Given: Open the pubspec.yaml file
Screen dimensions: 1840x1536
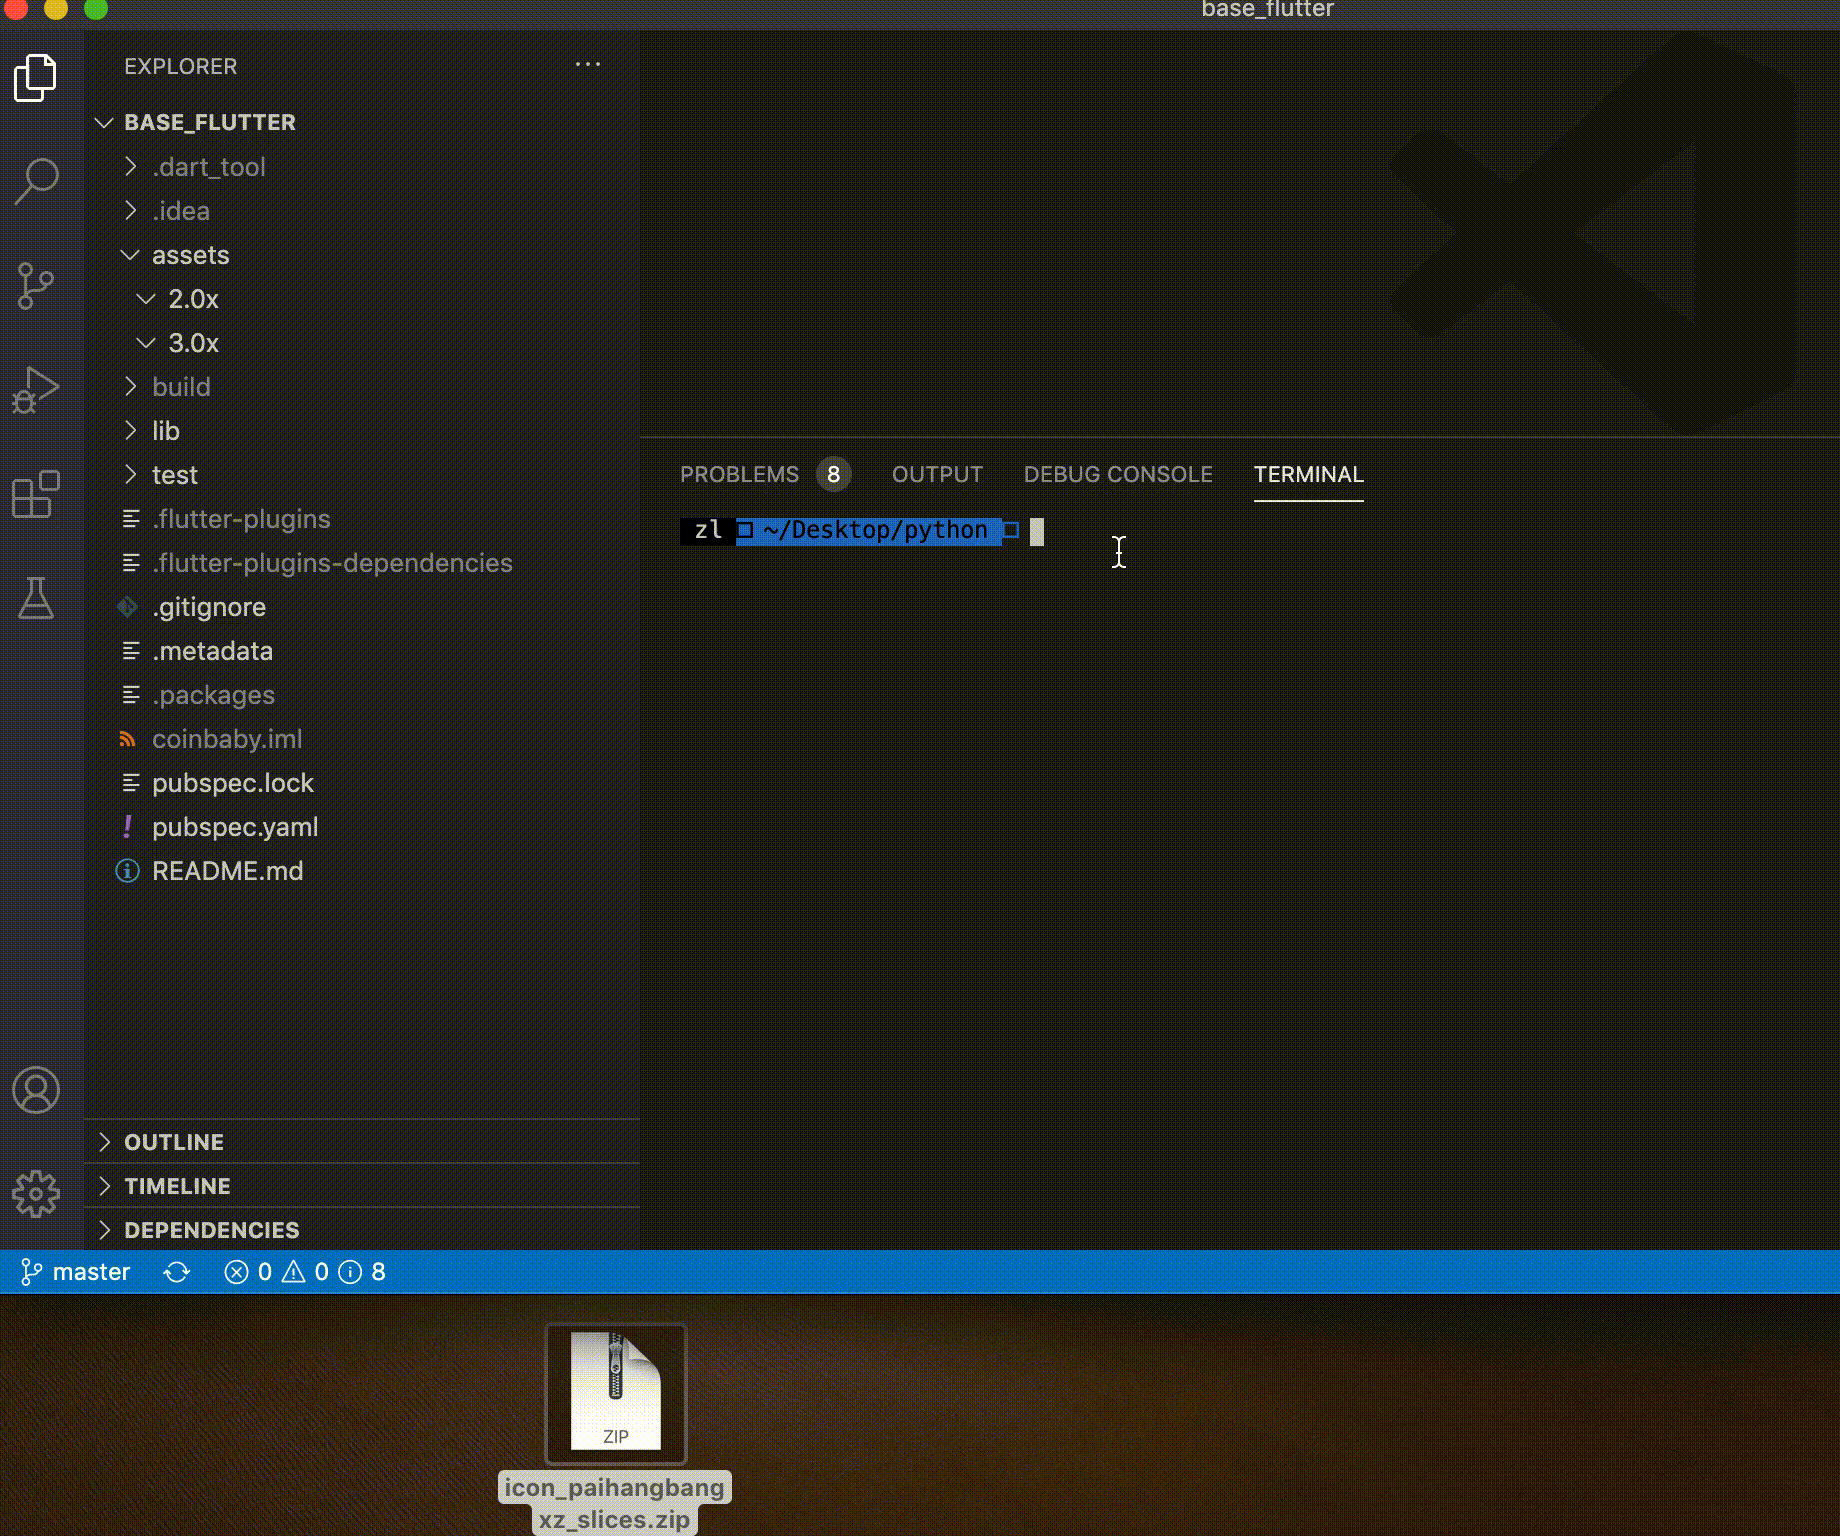Looking at the screenshot, I should (x=362, y=827).
